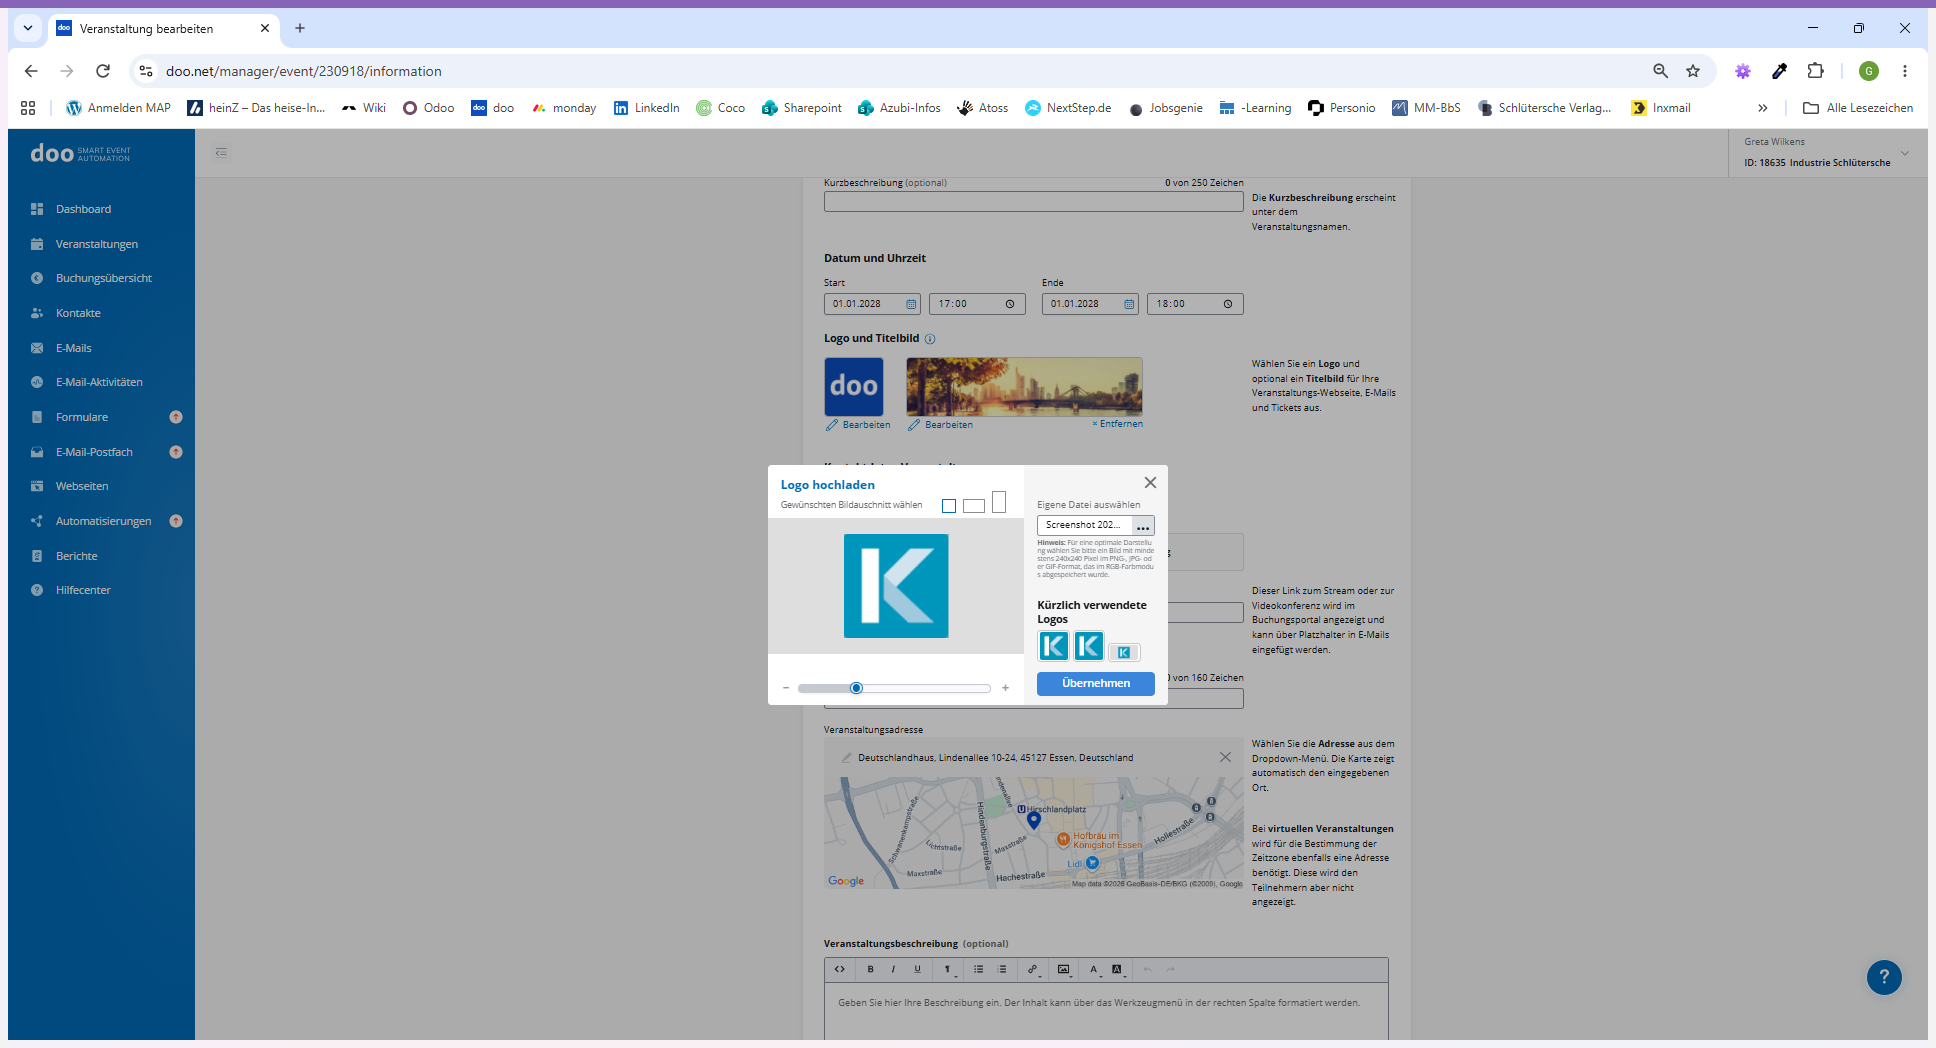This screenshot has width=1936, height=1048.
Task: Open the end date calendar picker
Action: pos(1129,304)
